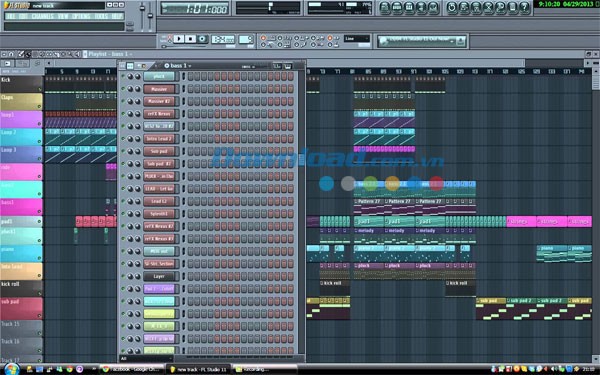Screen dimensions: 600x375
Task: Open the Step Sequencer shortcut icon
Action: pos(397,8)
